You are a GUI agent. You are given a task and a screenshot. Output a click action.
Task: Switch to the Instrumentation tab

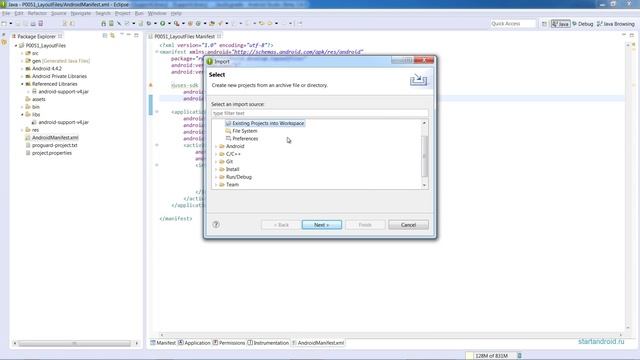point(268,343)
